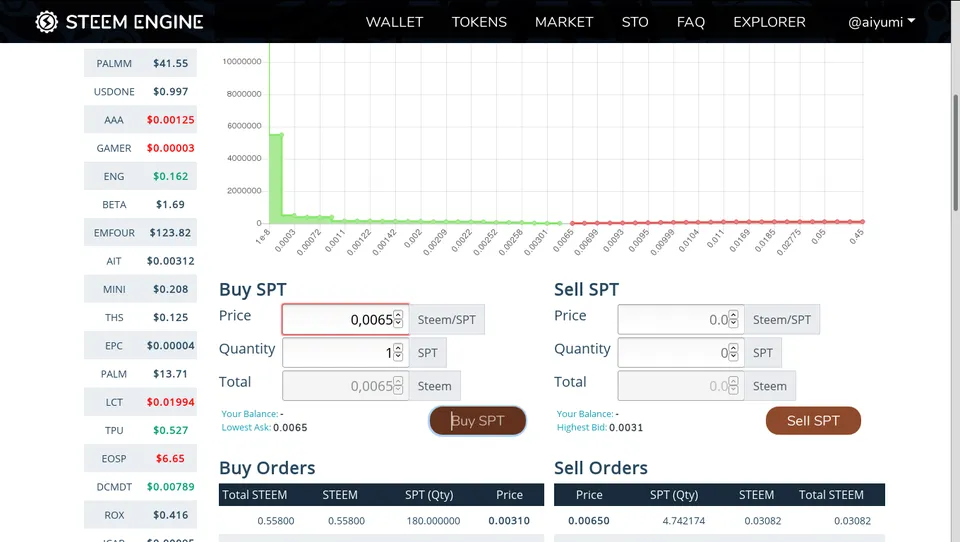Select the TPU token row
Image resolution: width=960 pixels, height=542 pixels.
tap(140, 430)
